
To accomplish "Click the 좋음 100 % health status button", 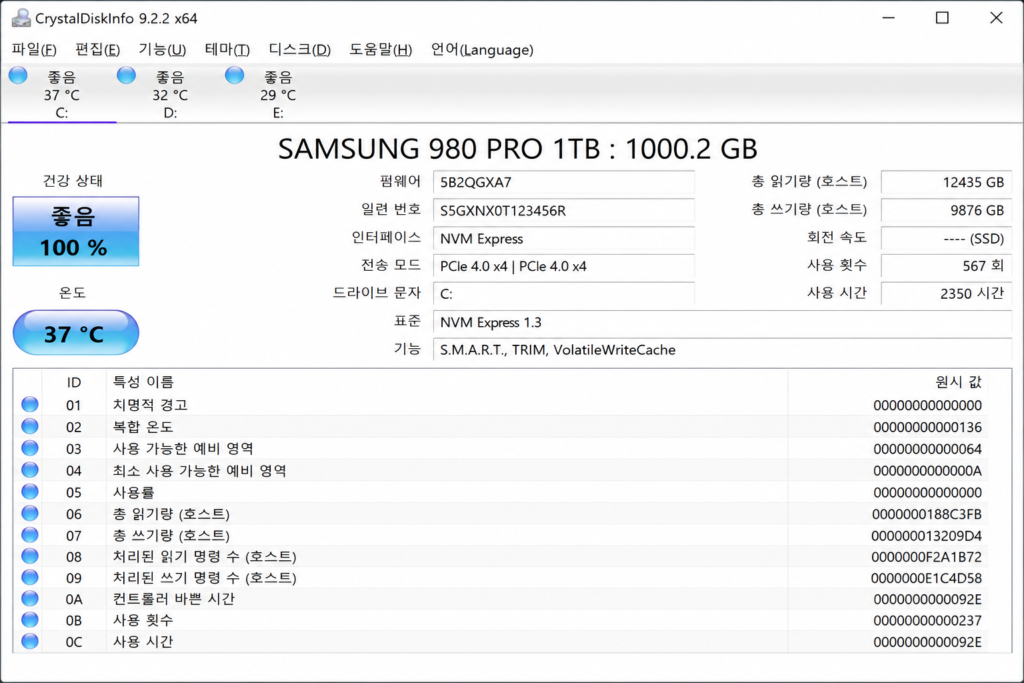I will [x=76, y=231].
